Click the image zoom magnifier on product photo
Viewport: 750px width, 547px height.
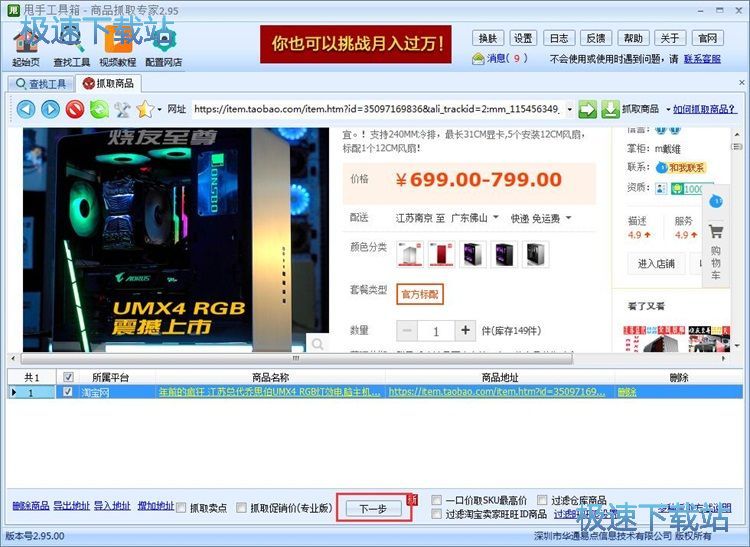pos(317,344)
